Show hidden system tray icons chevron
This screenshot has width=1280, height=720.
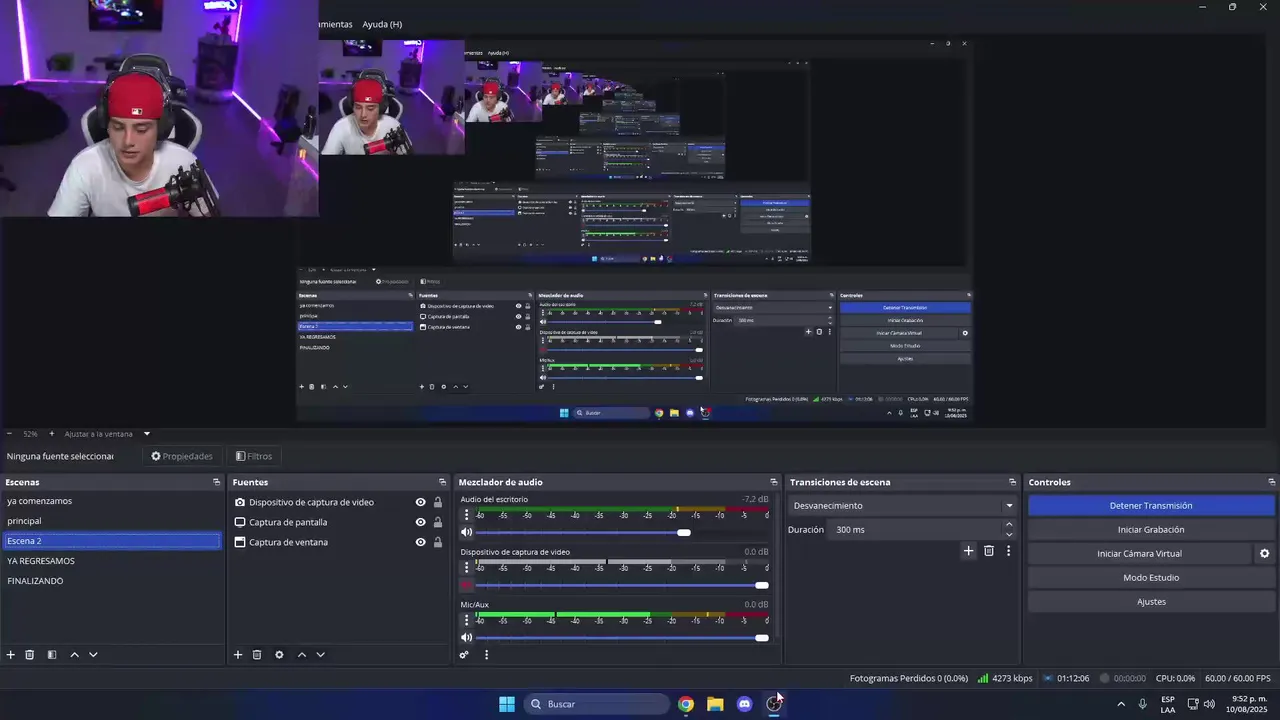coord(1120,704)
